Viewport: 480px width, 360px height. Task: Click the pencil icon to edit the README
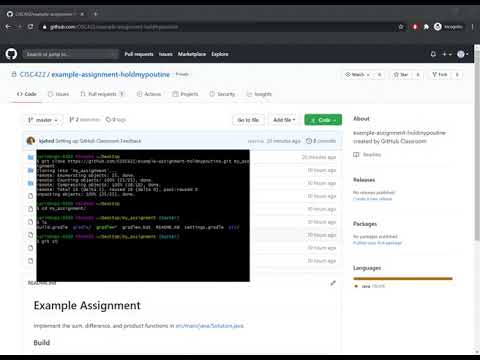tap(333, 283)
